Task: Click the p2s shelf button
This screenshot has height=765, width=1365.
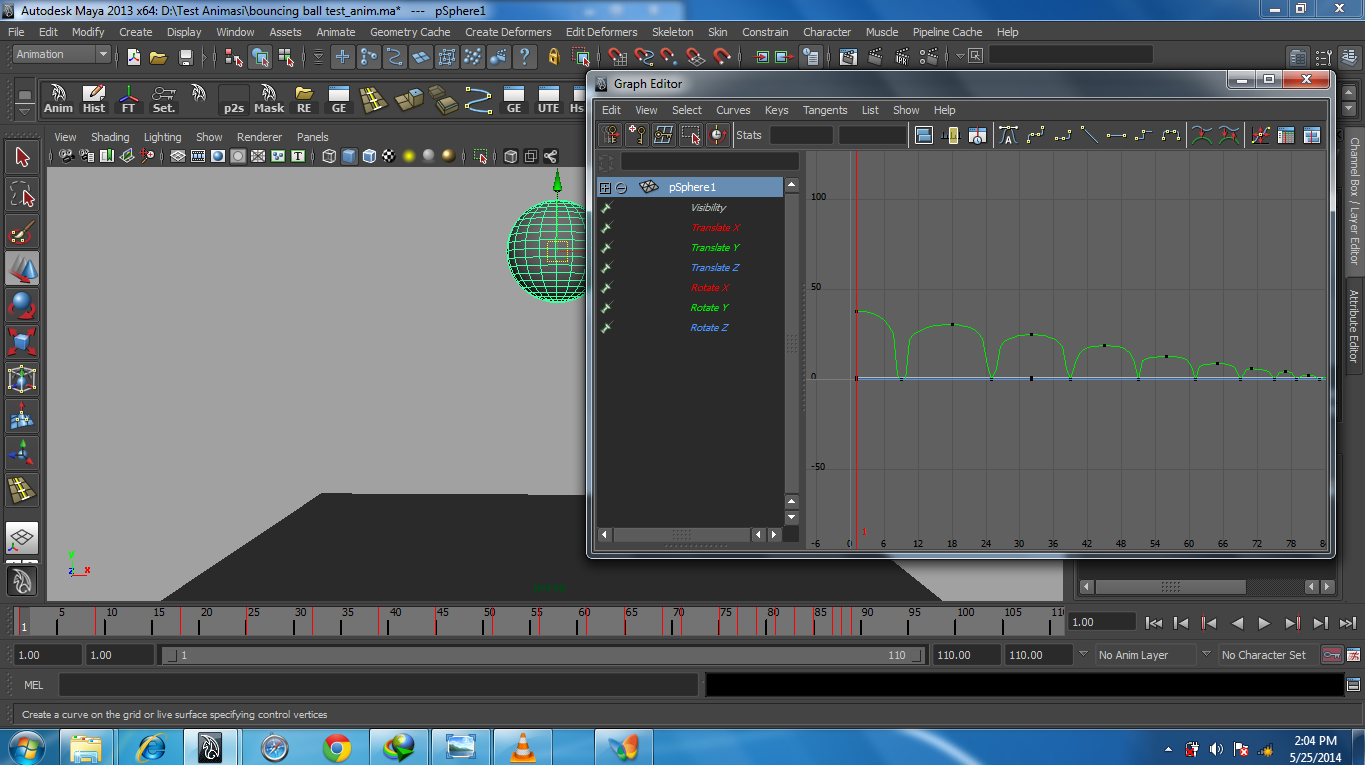Action: pos(234,100)
